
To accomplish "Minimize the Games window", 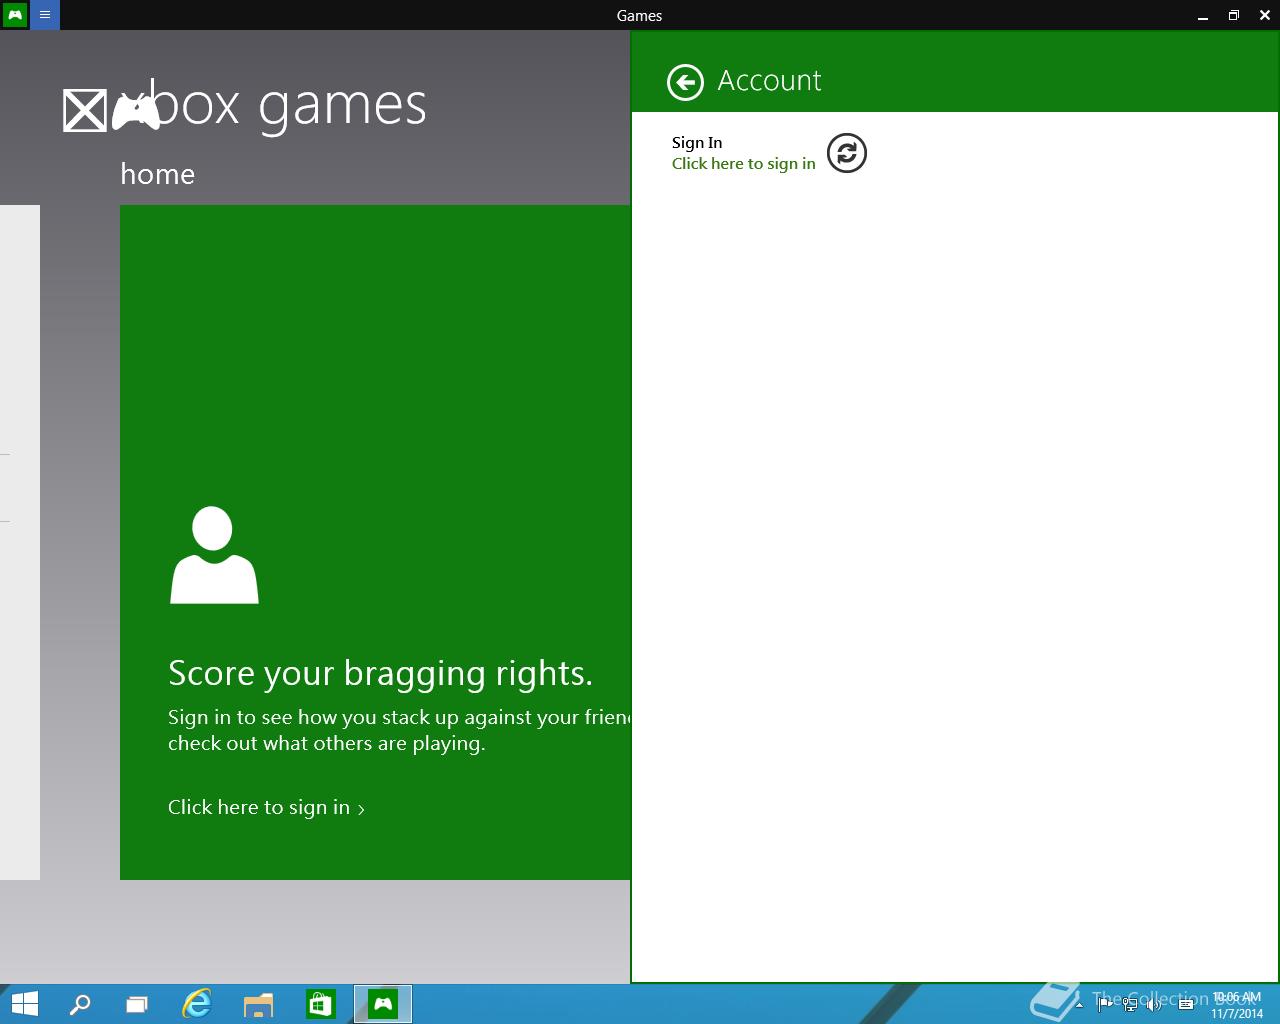I will point(1201,15).
